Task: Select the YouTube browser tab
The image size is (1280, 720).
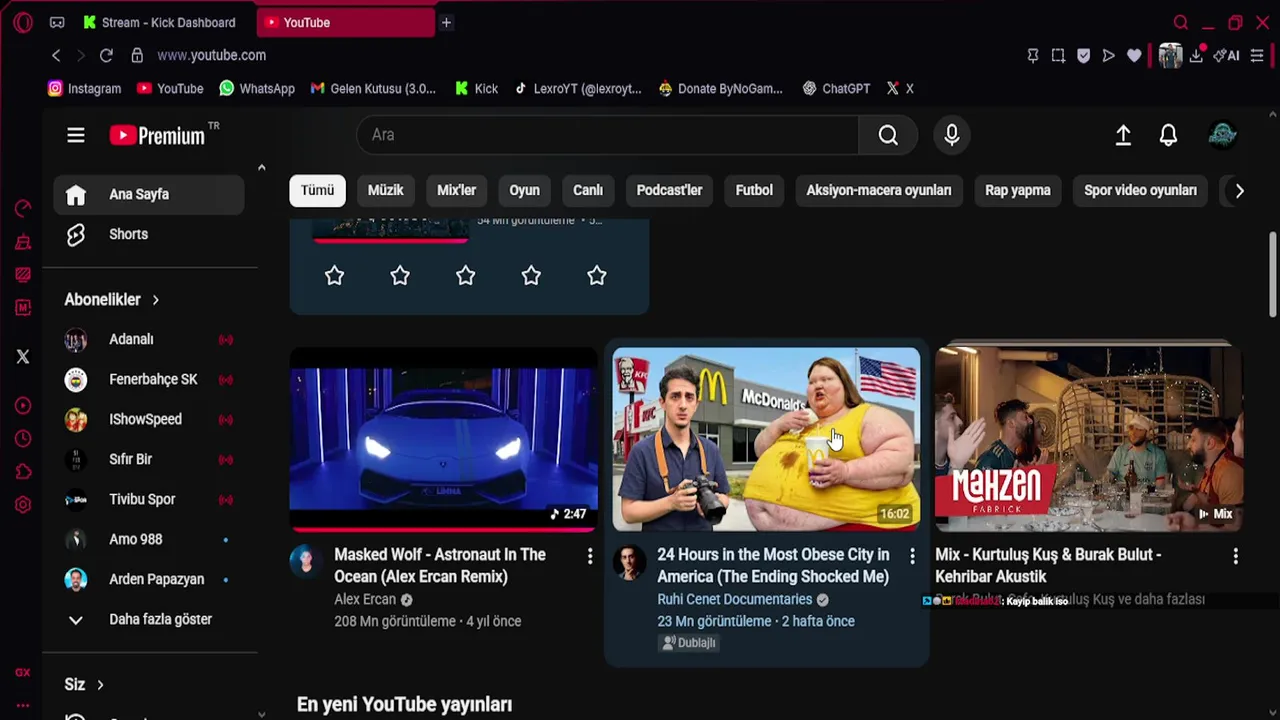Action: point(345,22)
